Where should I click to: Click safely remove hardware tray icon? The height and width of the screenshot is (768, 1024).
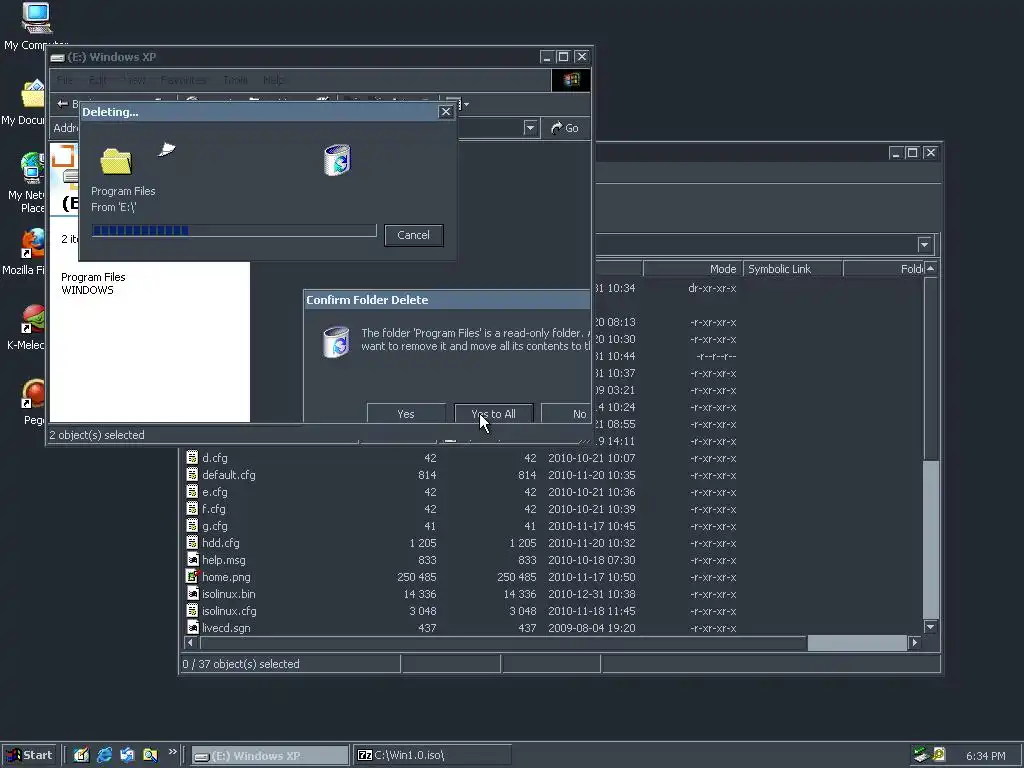tap(921, 755)
